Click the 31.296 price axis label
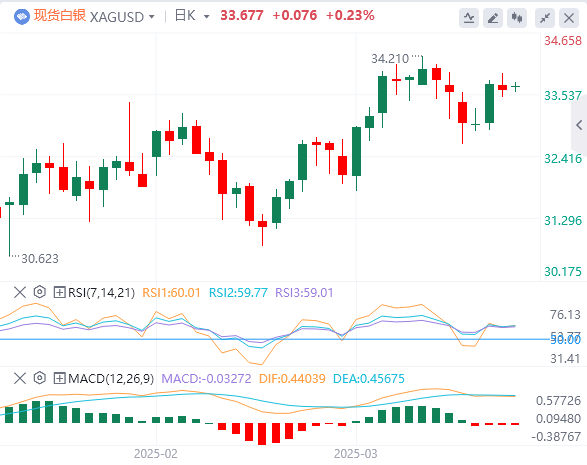Viewport: 587px width, 465px height. 563,221
